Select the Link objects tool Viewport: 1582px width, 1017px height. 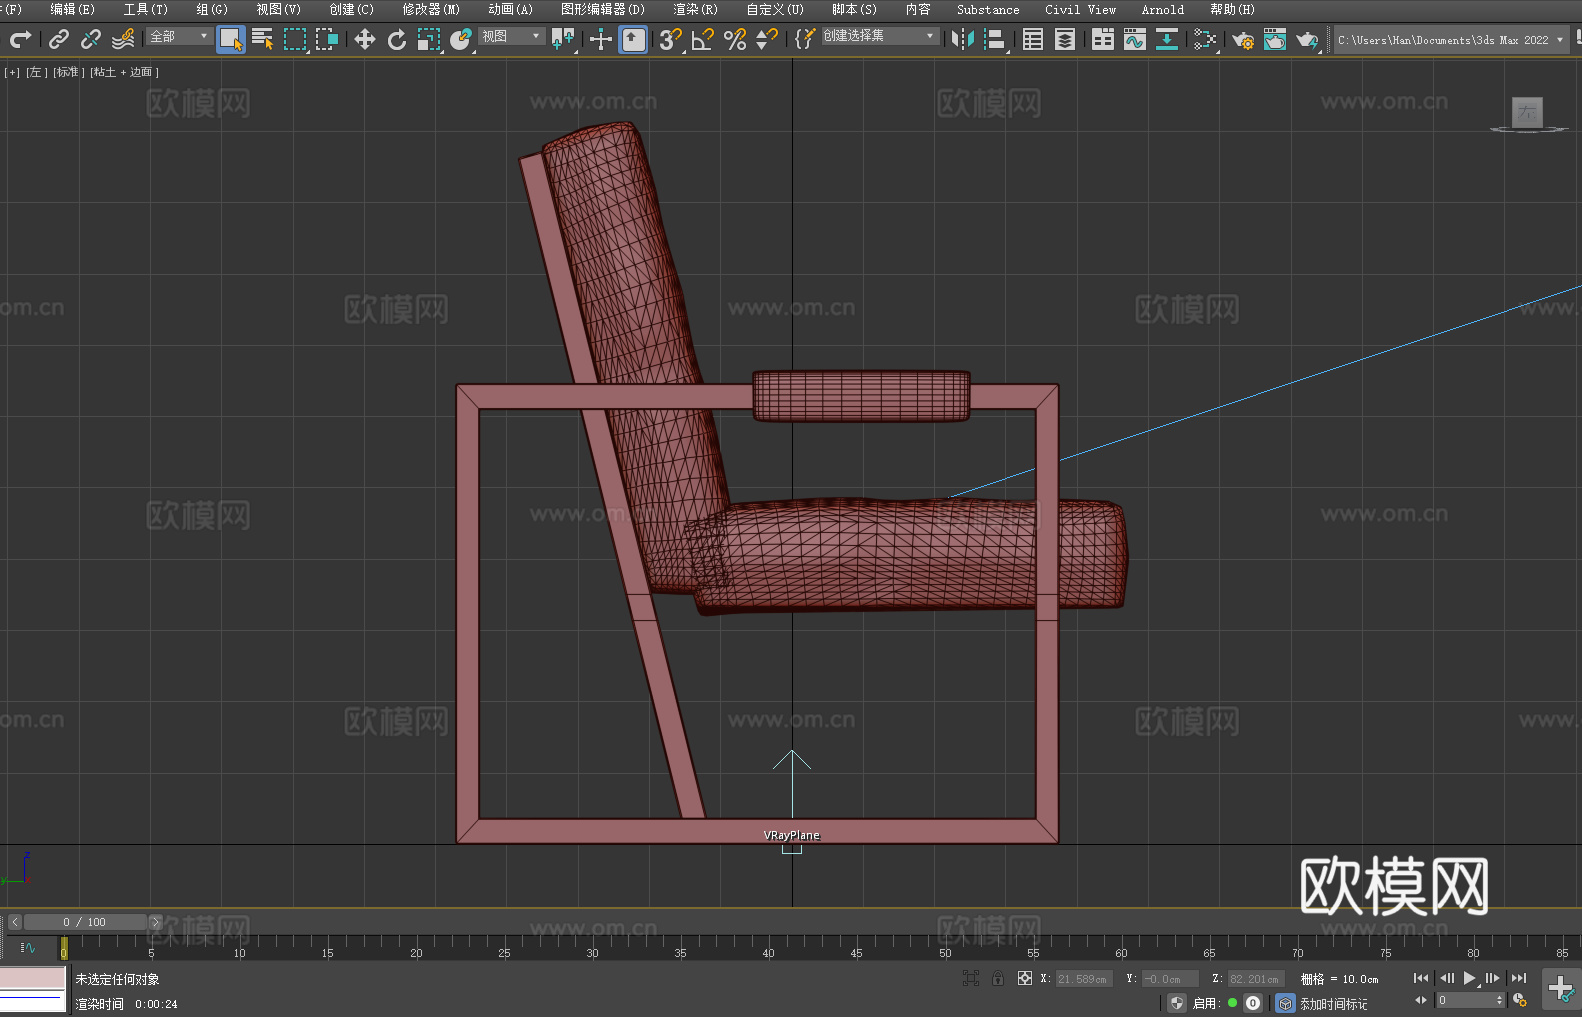point(59,39)
